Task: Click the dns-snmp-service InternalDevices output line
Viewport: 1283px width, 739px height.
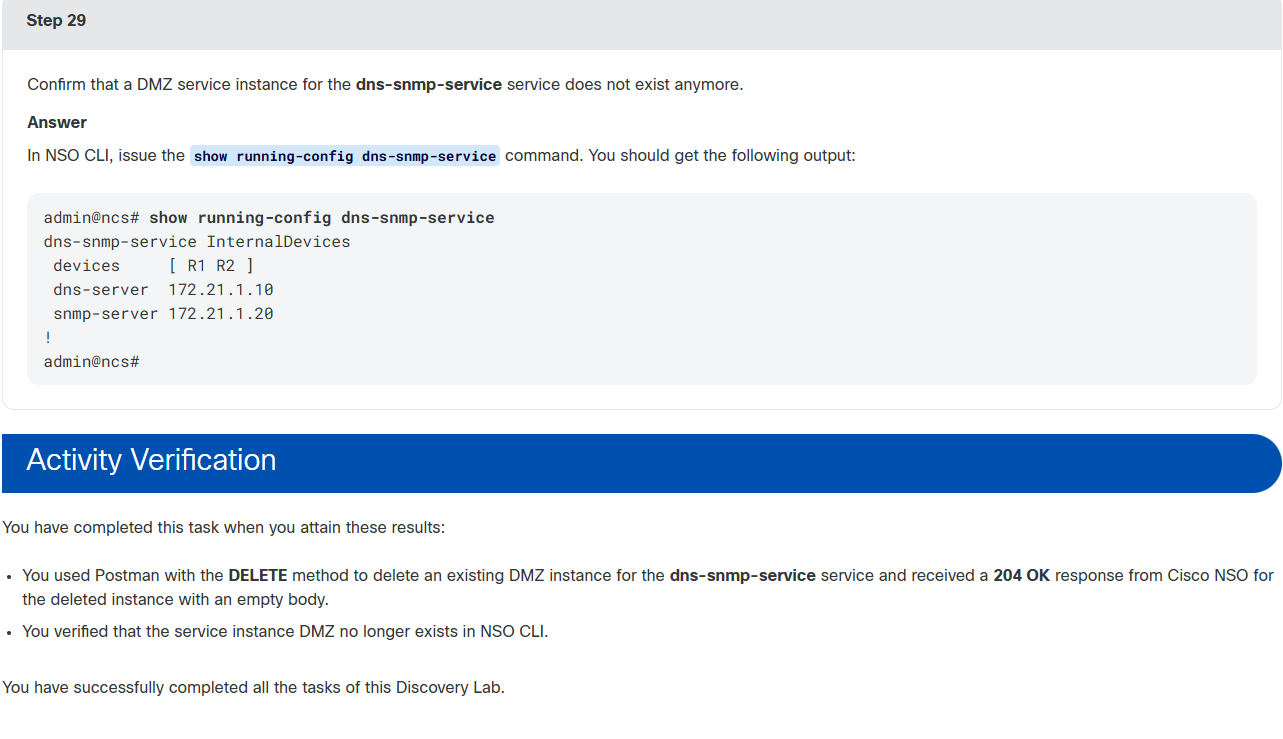Action: [x=197, y=241]
